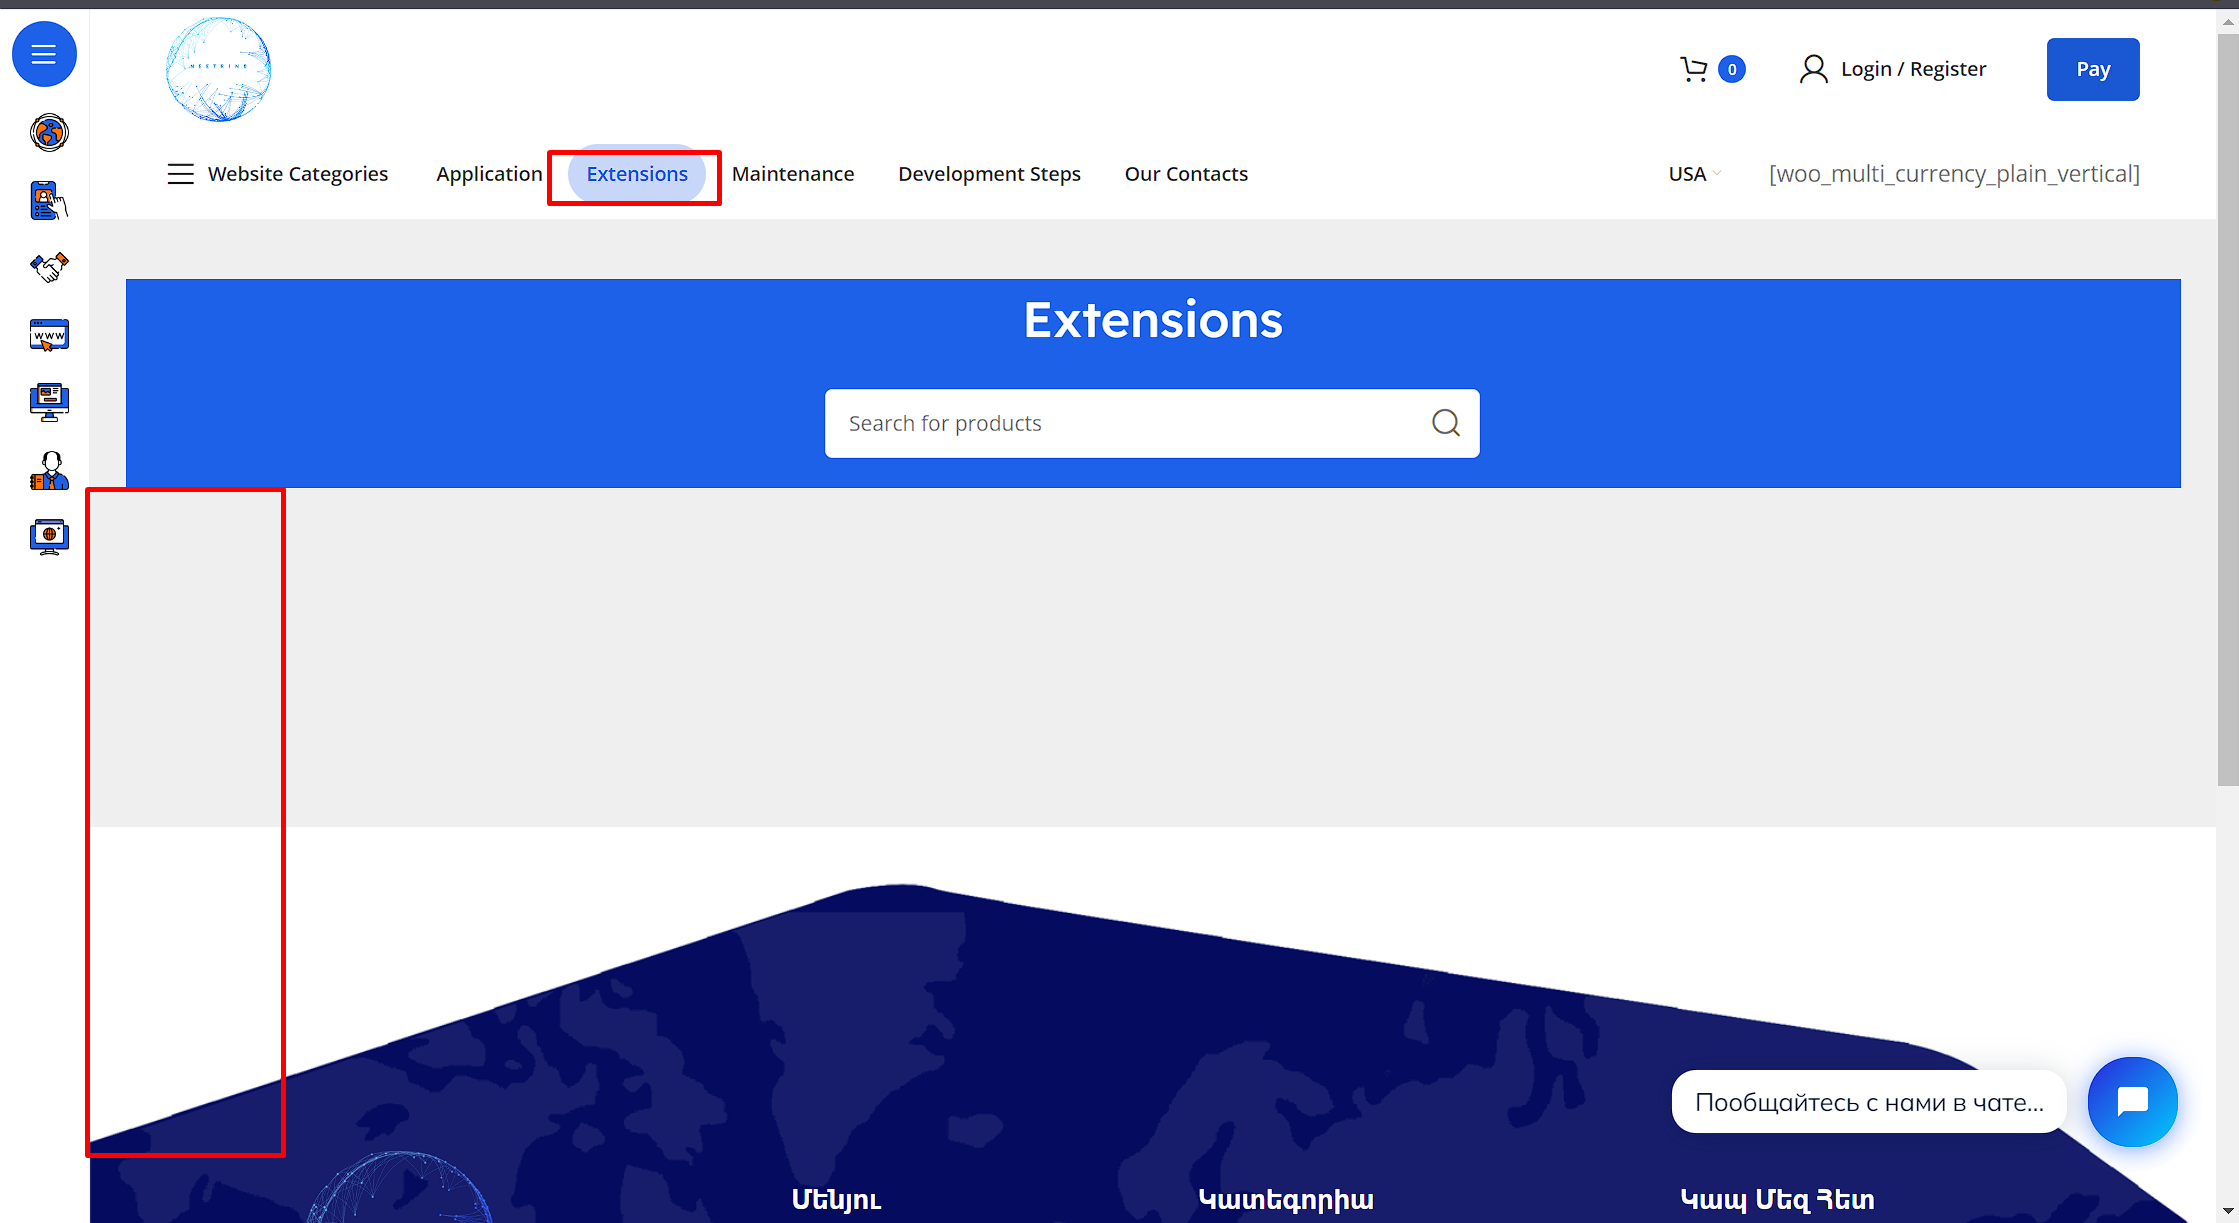Click the Կապ Մեզ Հետ footer heading

(1777, 1199)
